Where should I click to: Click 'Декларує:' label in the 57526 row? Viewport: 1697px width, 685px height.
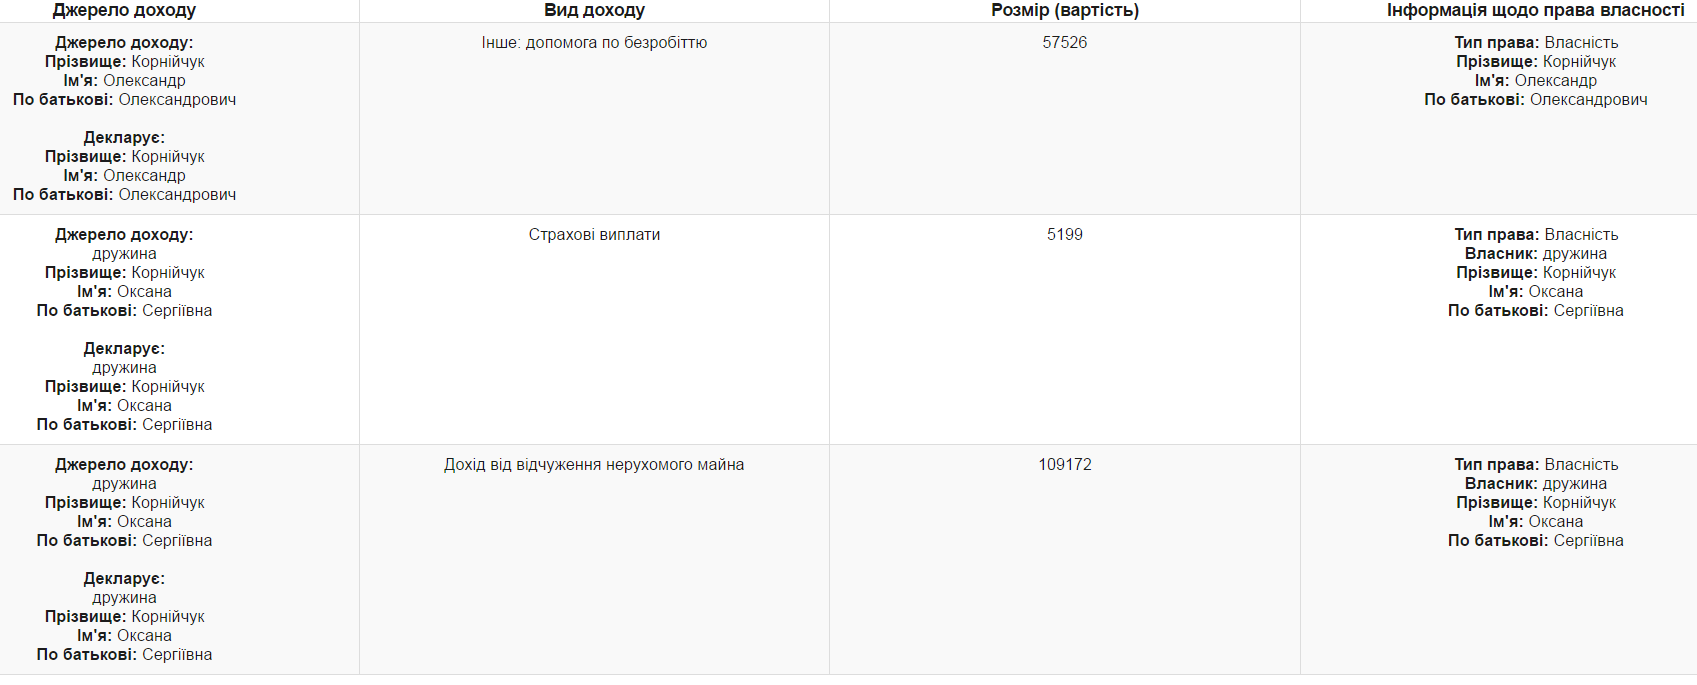coord(124,138)
